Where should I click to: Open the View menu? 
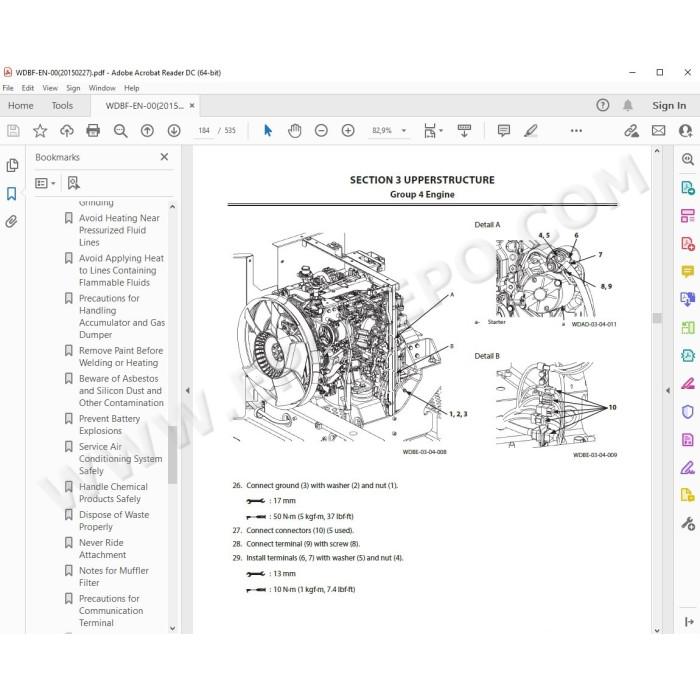point(50,88)
